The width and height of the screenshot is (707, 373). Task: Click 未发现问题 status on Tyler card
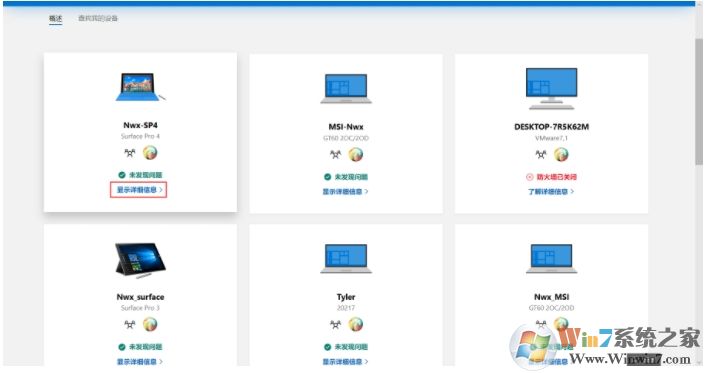click(x=351, y=347)
